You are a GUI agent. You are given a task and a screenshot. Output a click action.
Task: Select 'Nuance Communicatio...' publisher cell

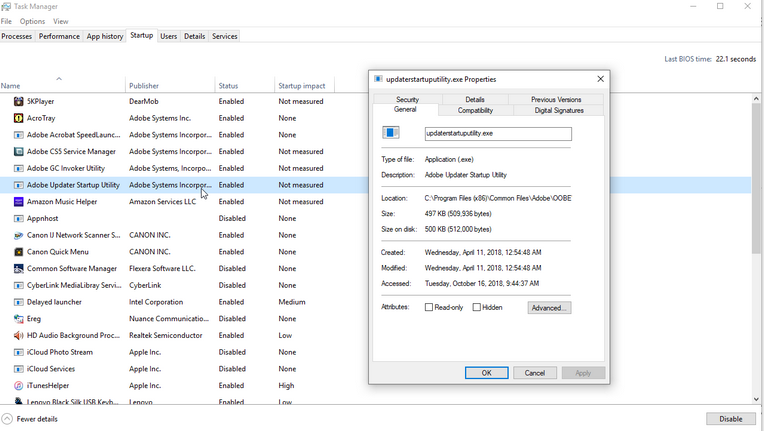point(169,319)
